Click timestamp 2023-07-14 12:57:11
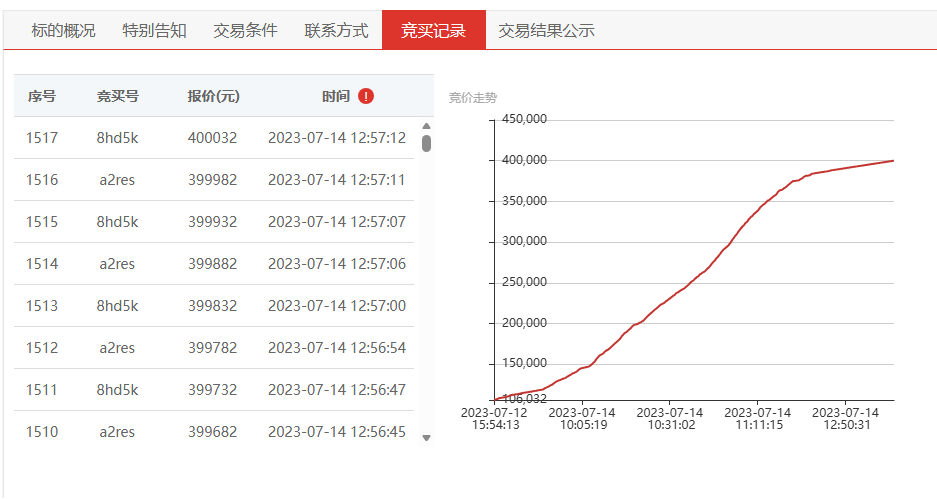Image resolution: width=937 pixels, height=499 pixels. tap(337, 180)
